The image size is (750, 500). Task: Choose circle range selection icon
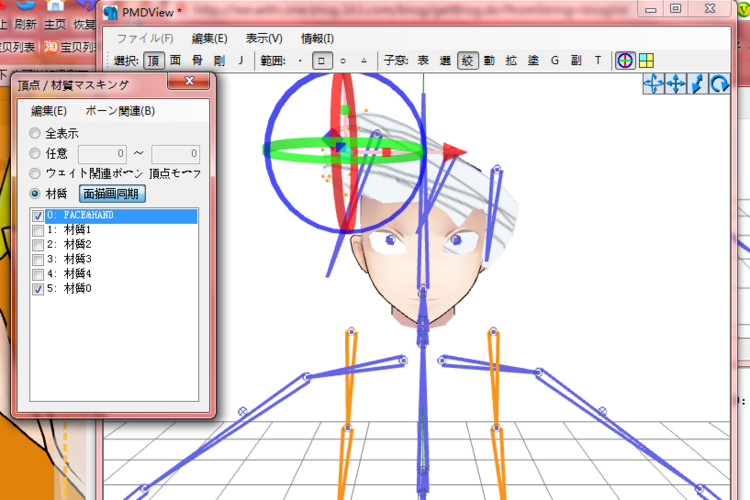click(x=342, y=61)
